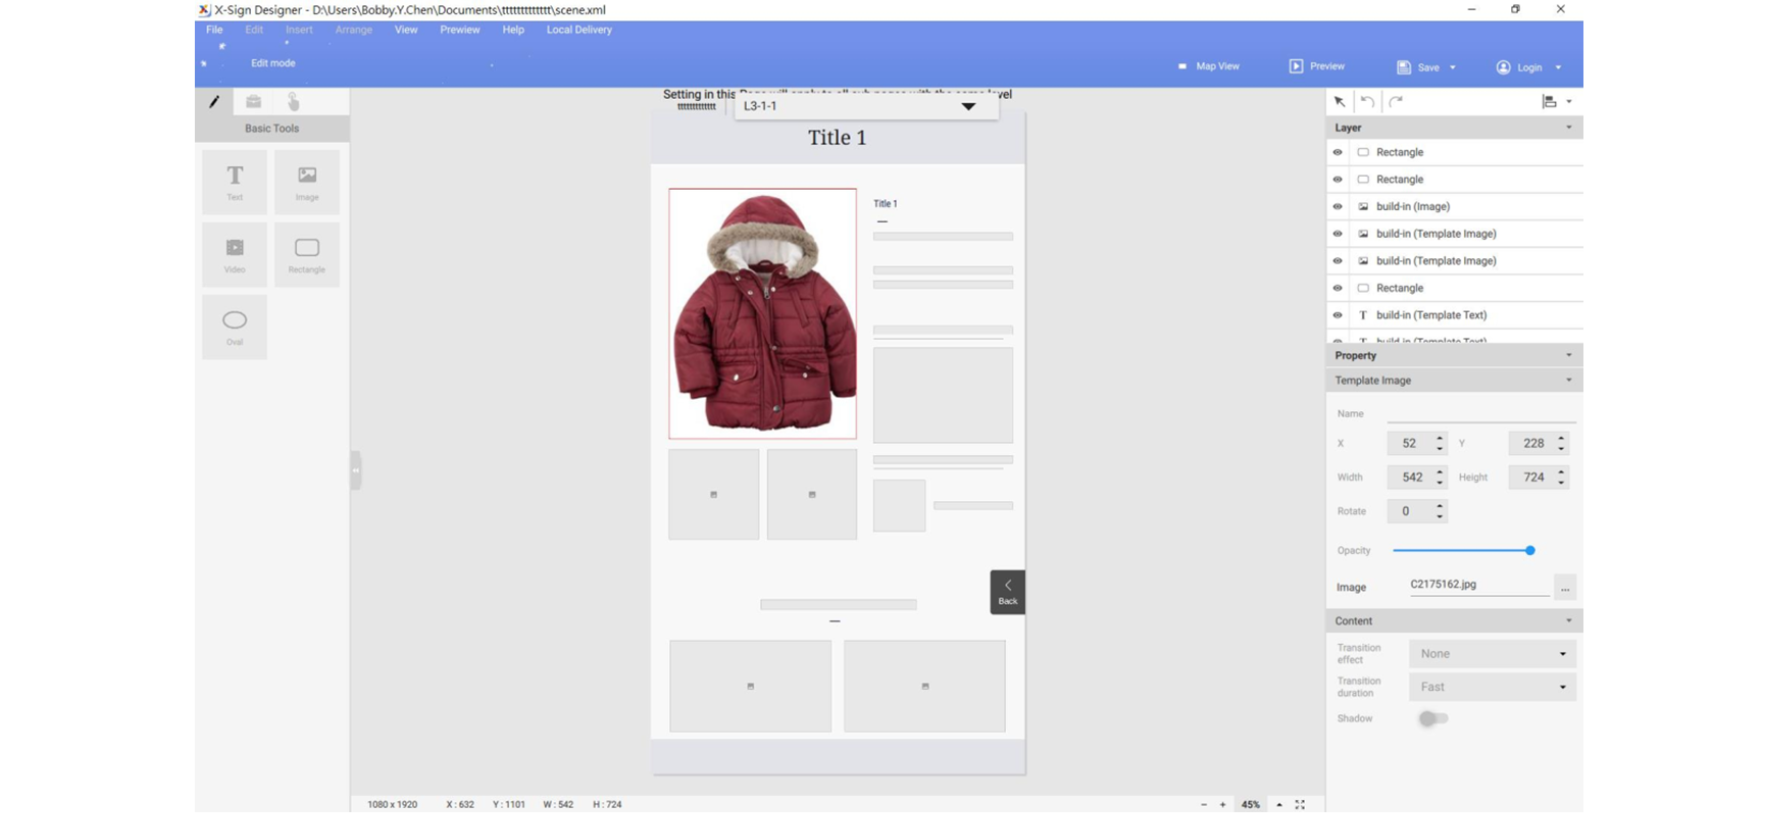Enable the Shadow toggle switch

(1432, 718)
